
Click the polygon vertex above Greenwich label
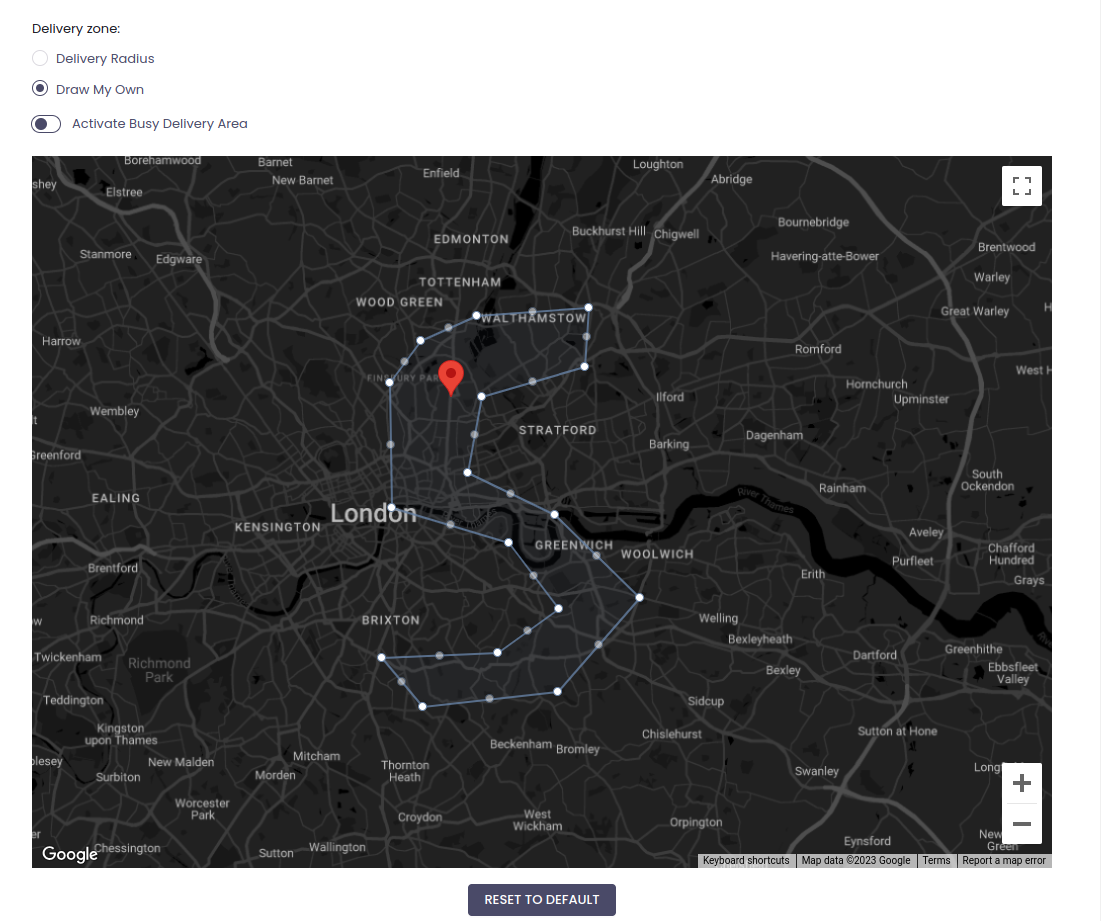pos(554,514)
